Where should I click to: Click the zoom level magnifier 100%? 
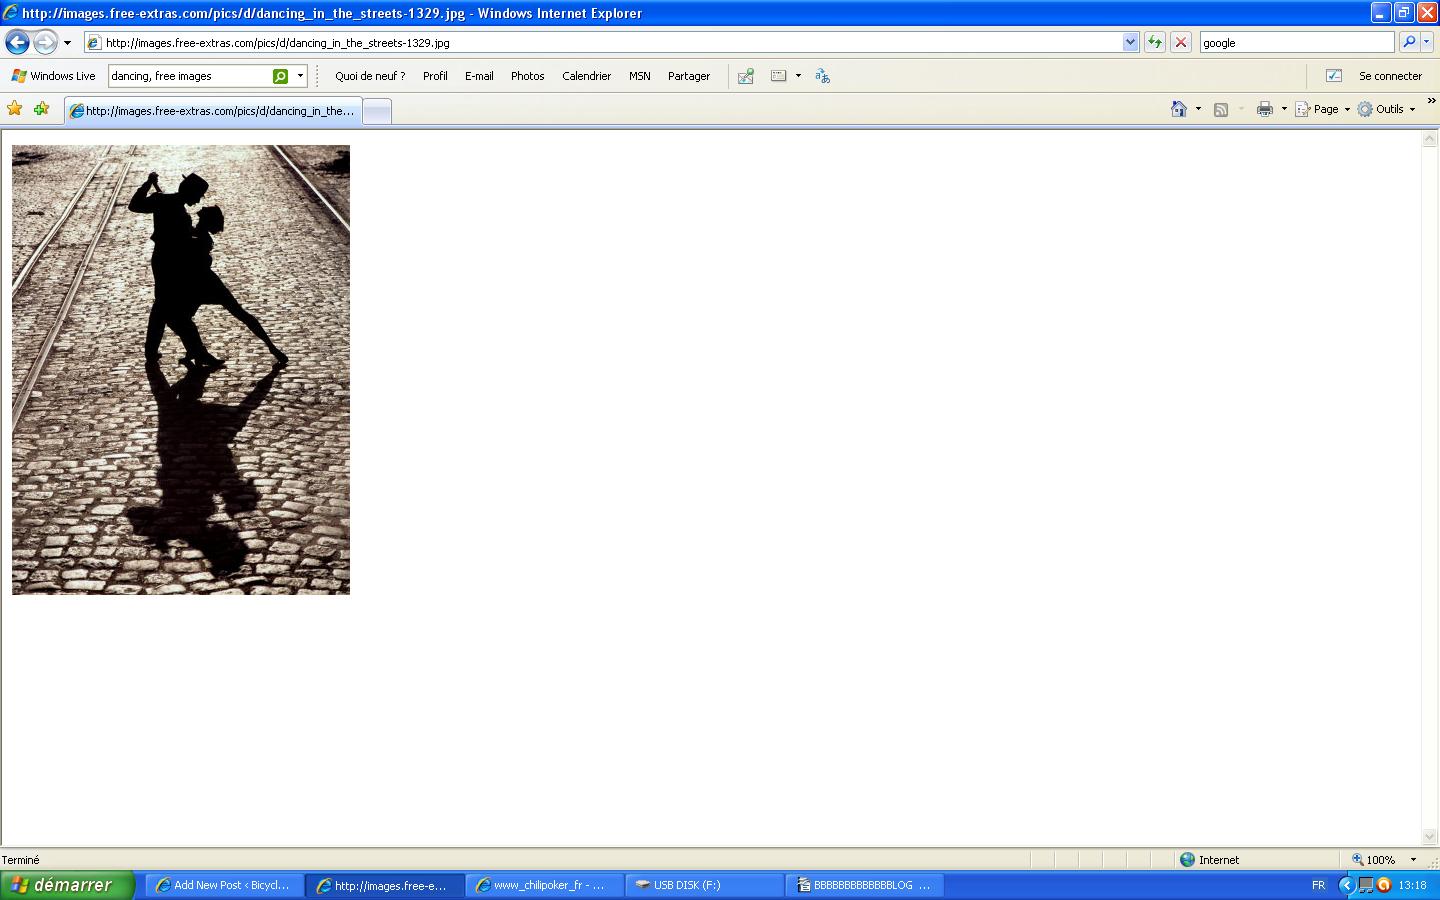pos(1373,859)
